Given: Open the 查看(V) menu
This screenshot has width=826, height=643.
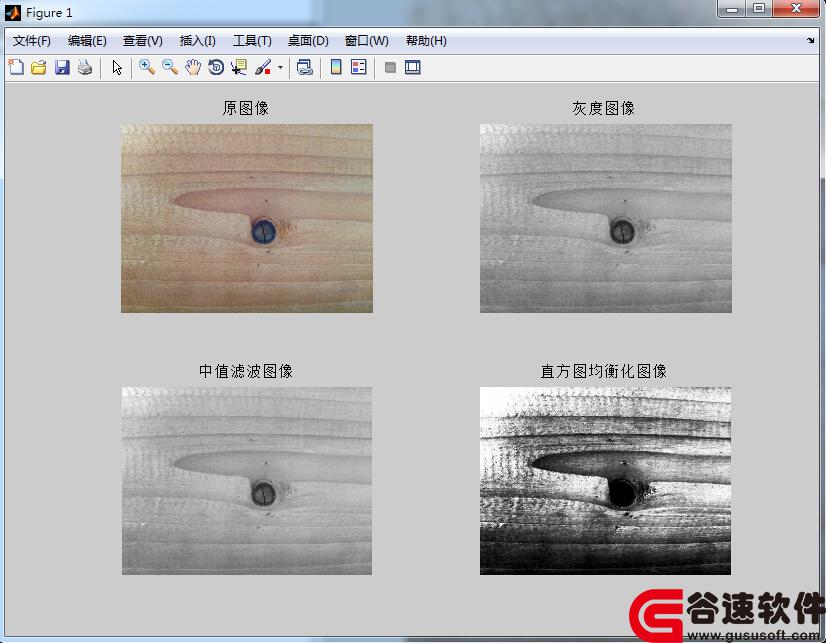Looking at the screenshot, I should click(x=143, y=41).
